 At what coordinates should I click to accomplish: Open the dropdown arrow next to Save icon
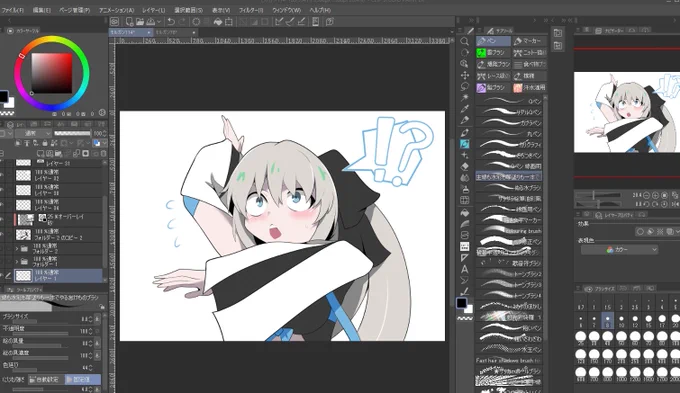pos(159,22)
